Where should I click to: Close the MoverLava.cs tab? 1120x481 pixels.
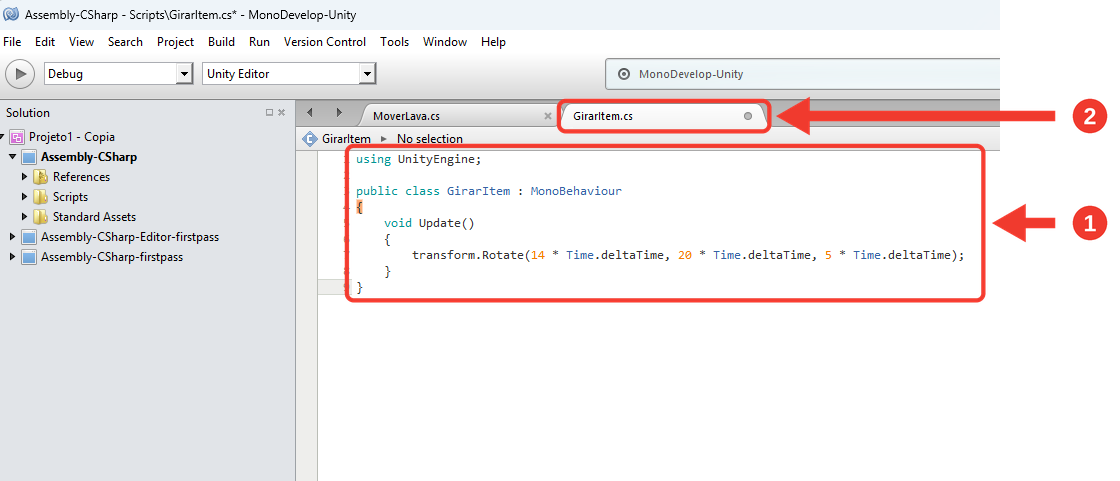[548, 116]
